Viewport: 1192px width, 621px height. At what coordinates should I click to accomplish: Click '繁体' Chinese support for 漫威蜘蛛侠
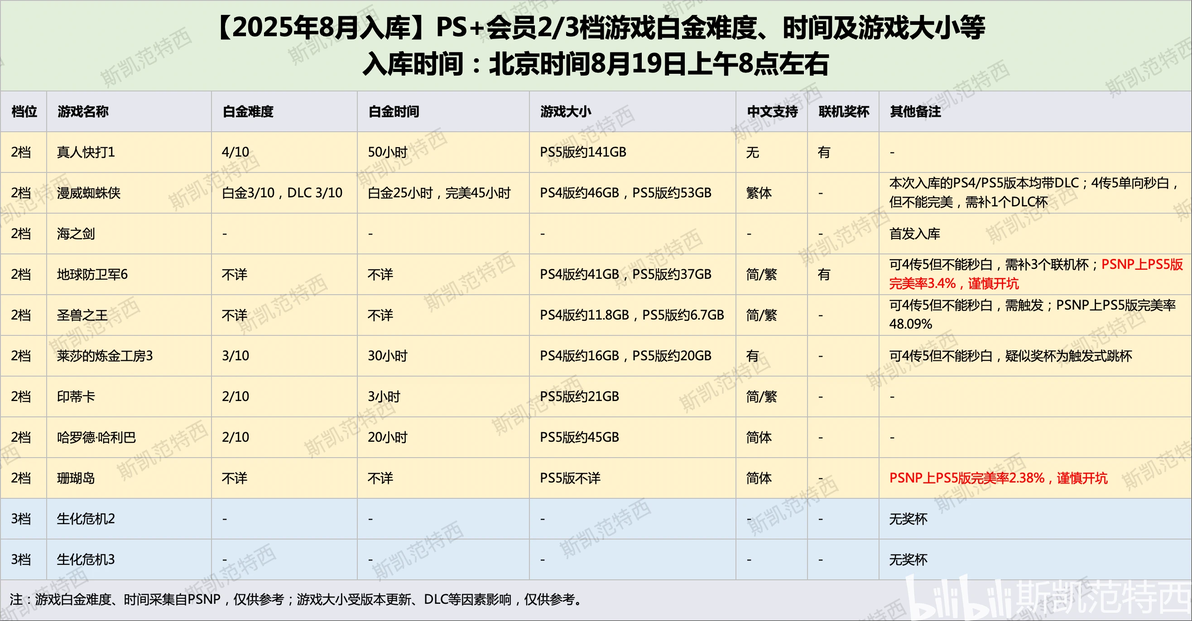click(759, 193)
